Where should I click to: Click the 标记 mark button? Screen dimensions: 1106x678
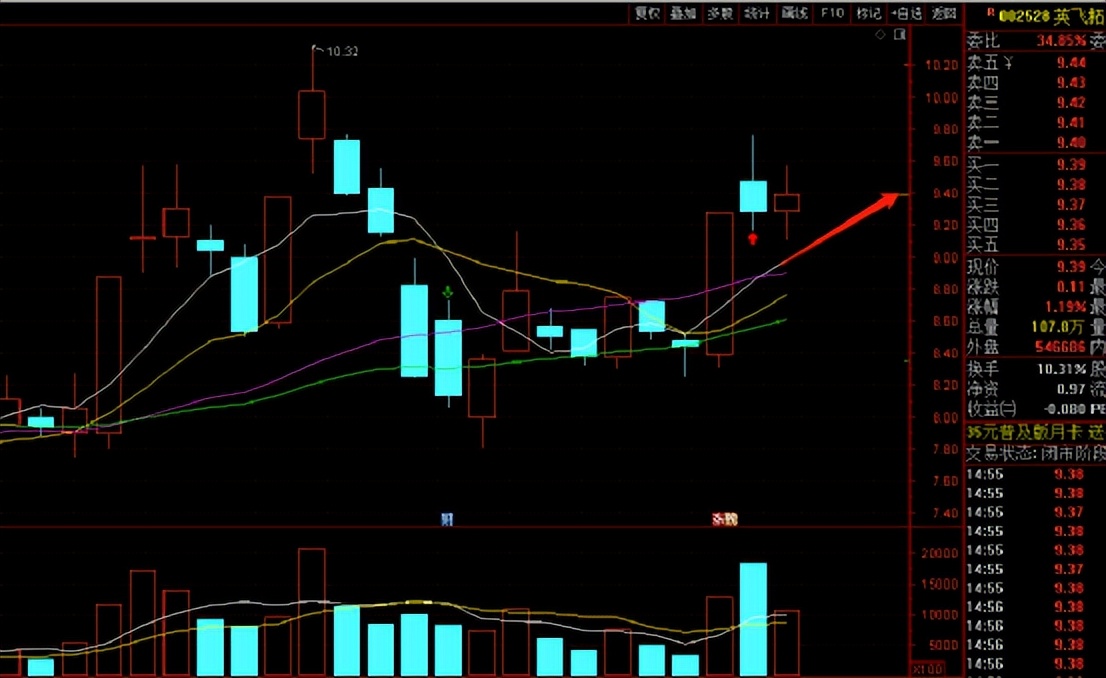point(868,13)
